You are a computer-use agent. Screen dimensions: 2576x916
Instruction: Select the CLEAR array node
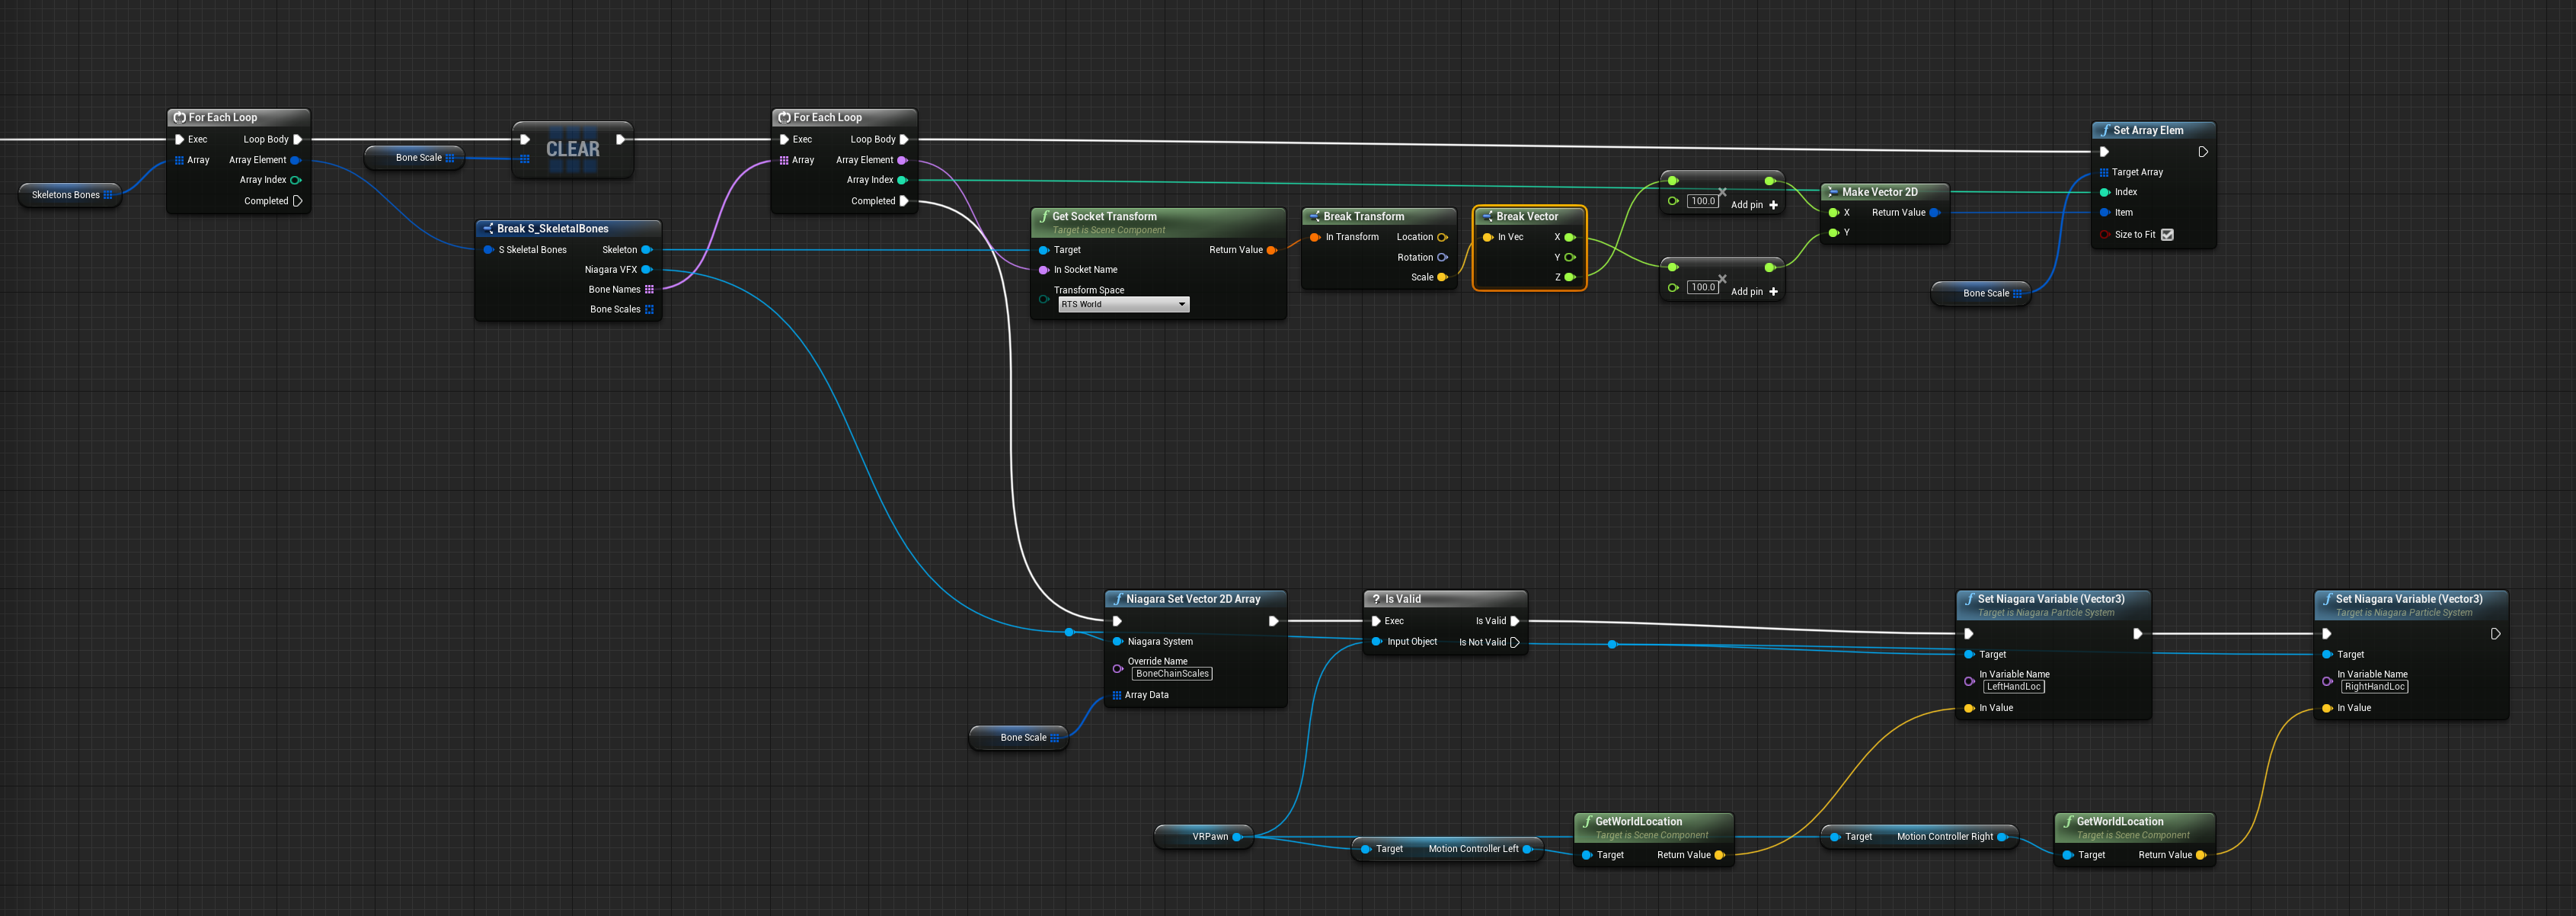point(572,150)
